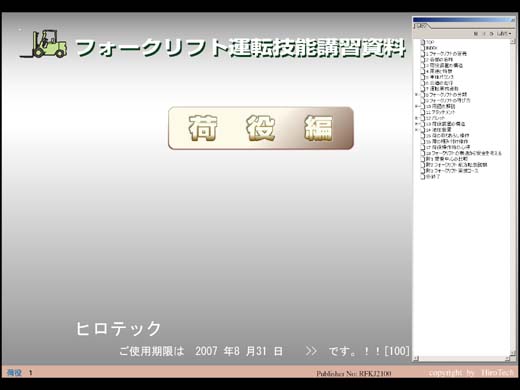Click the >> arrows beside the expiry date
Image resolution: width=520 pixels, height=390 pixels.
311,351
